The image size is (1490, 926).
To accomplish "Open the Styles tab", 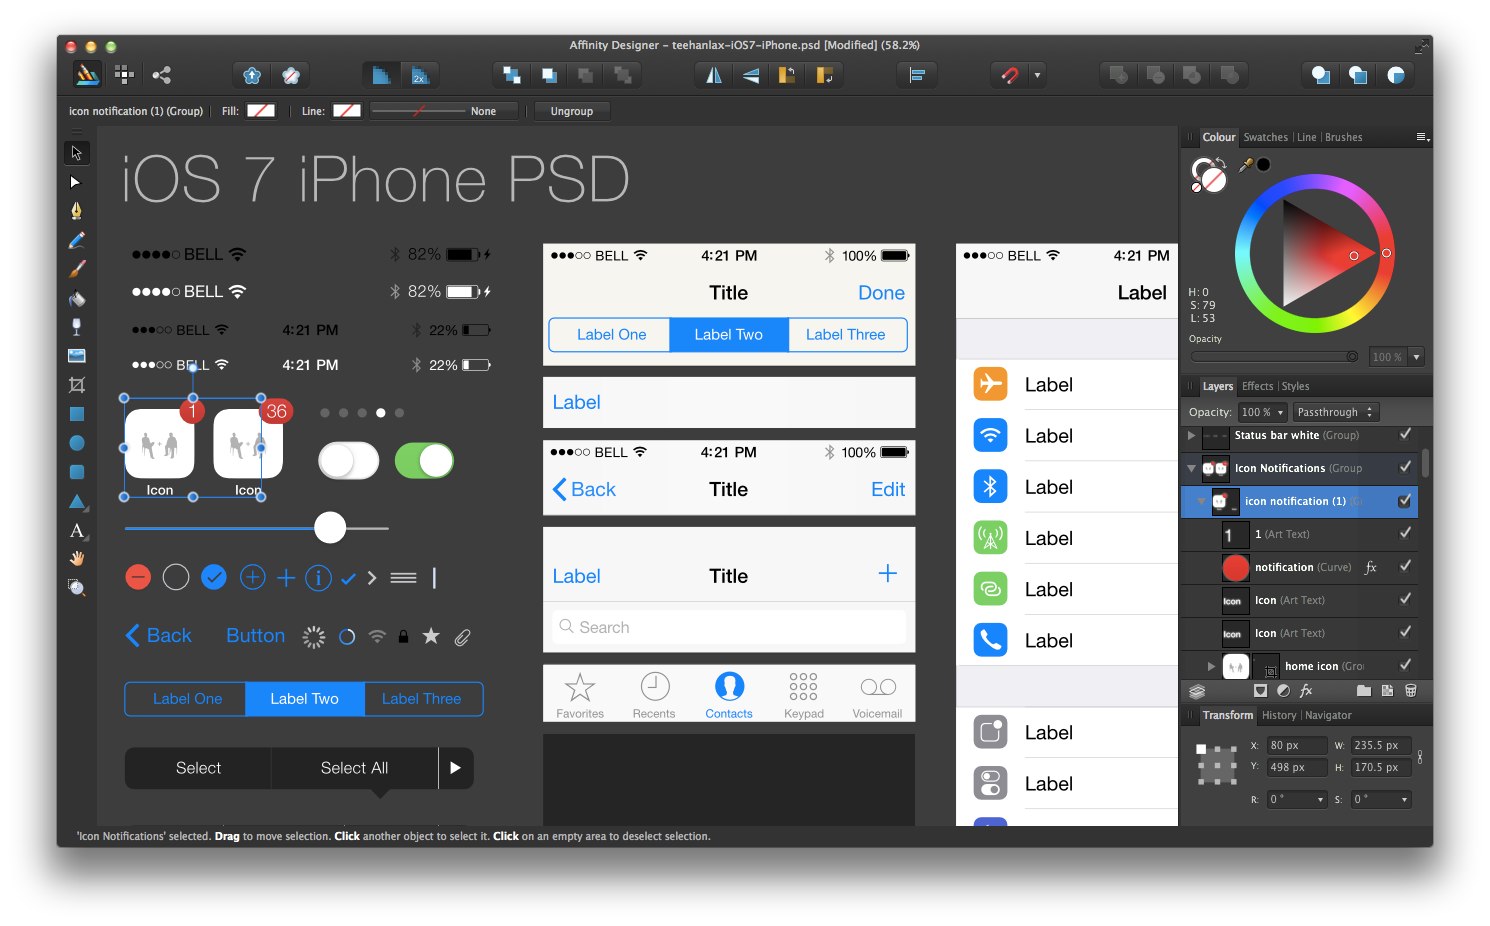I will click(x=1296, y=386).
